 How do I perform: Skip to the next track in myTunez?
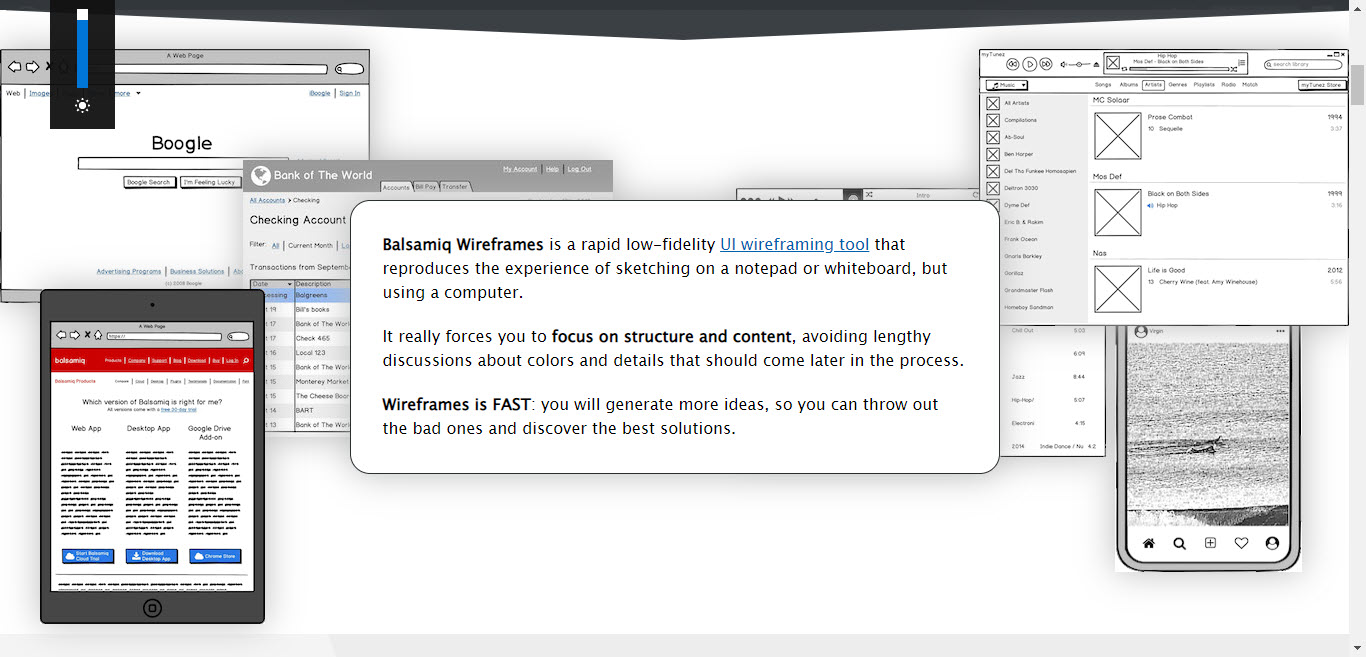pos(1046,64)
